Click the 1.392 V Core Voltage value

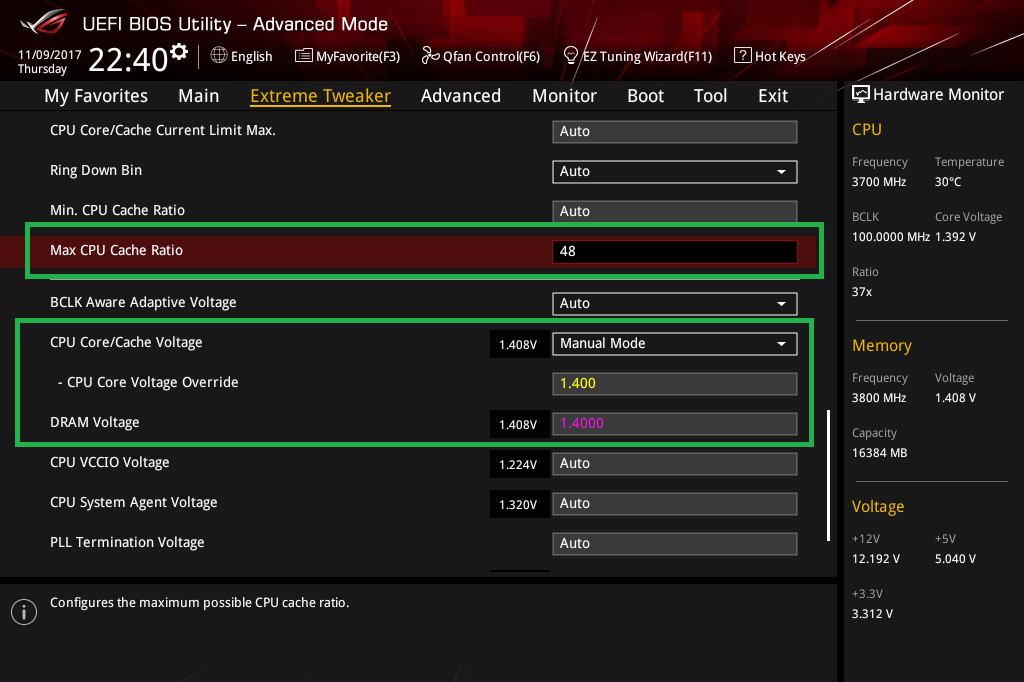(x=955, y=237)
